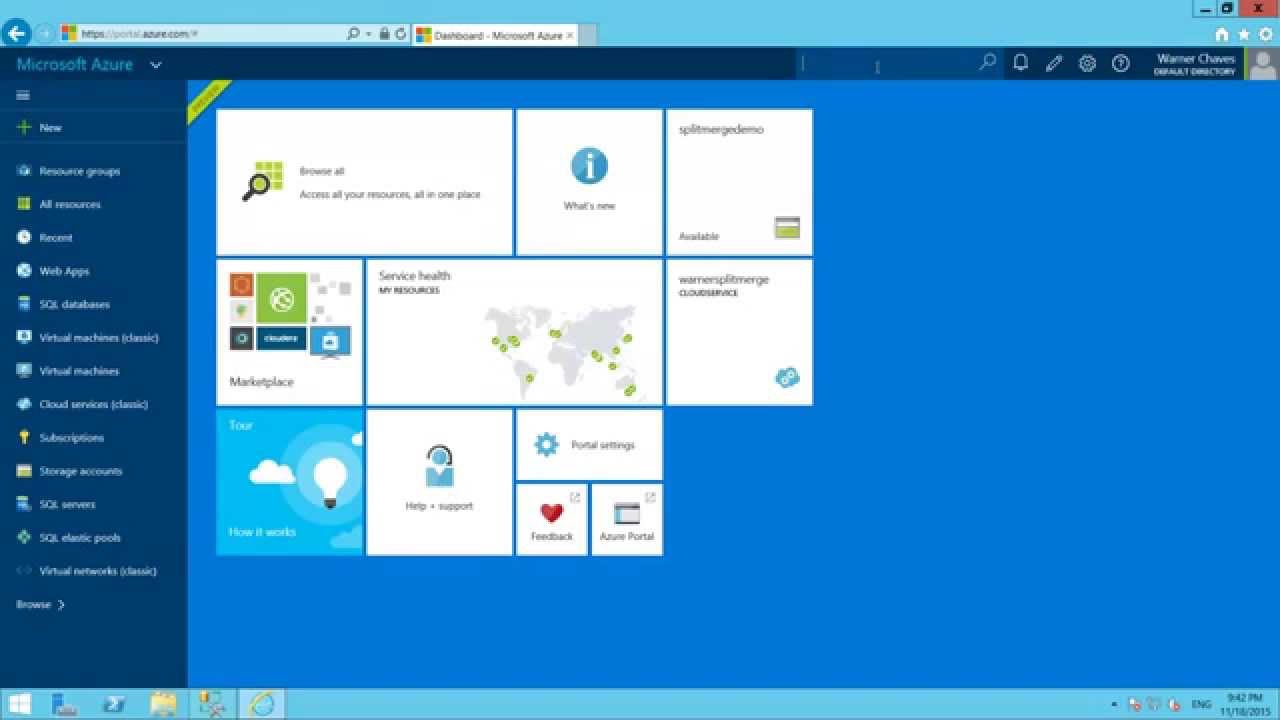Click the portal search input field
This screenshot has width=1280, height=720.
pos(888,64)
